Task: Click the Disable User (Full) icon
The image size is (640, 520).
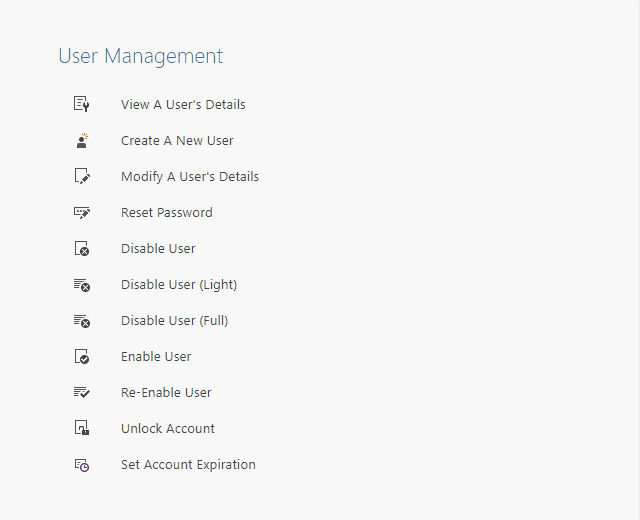Action: (82, 321)
